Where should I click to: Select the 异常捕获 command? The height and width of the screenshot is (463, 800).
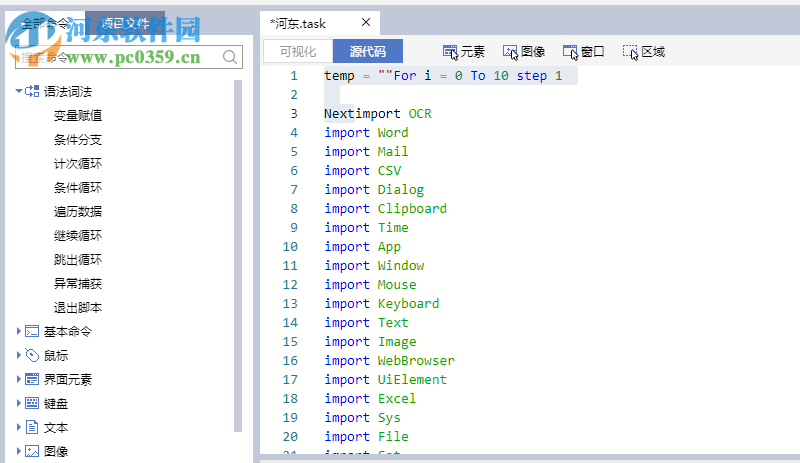pos(78,284)
